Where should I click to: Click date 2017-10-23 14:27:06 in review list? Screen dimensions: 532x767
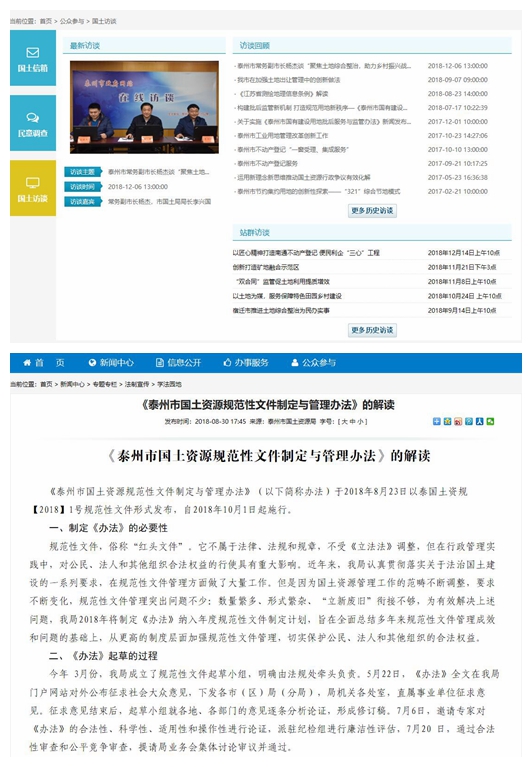(x=458, y=135)
